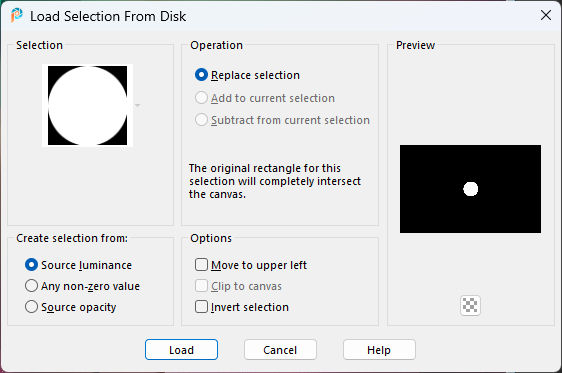
Task: Open Help for this dialog
Action: (x=379, y=350)
